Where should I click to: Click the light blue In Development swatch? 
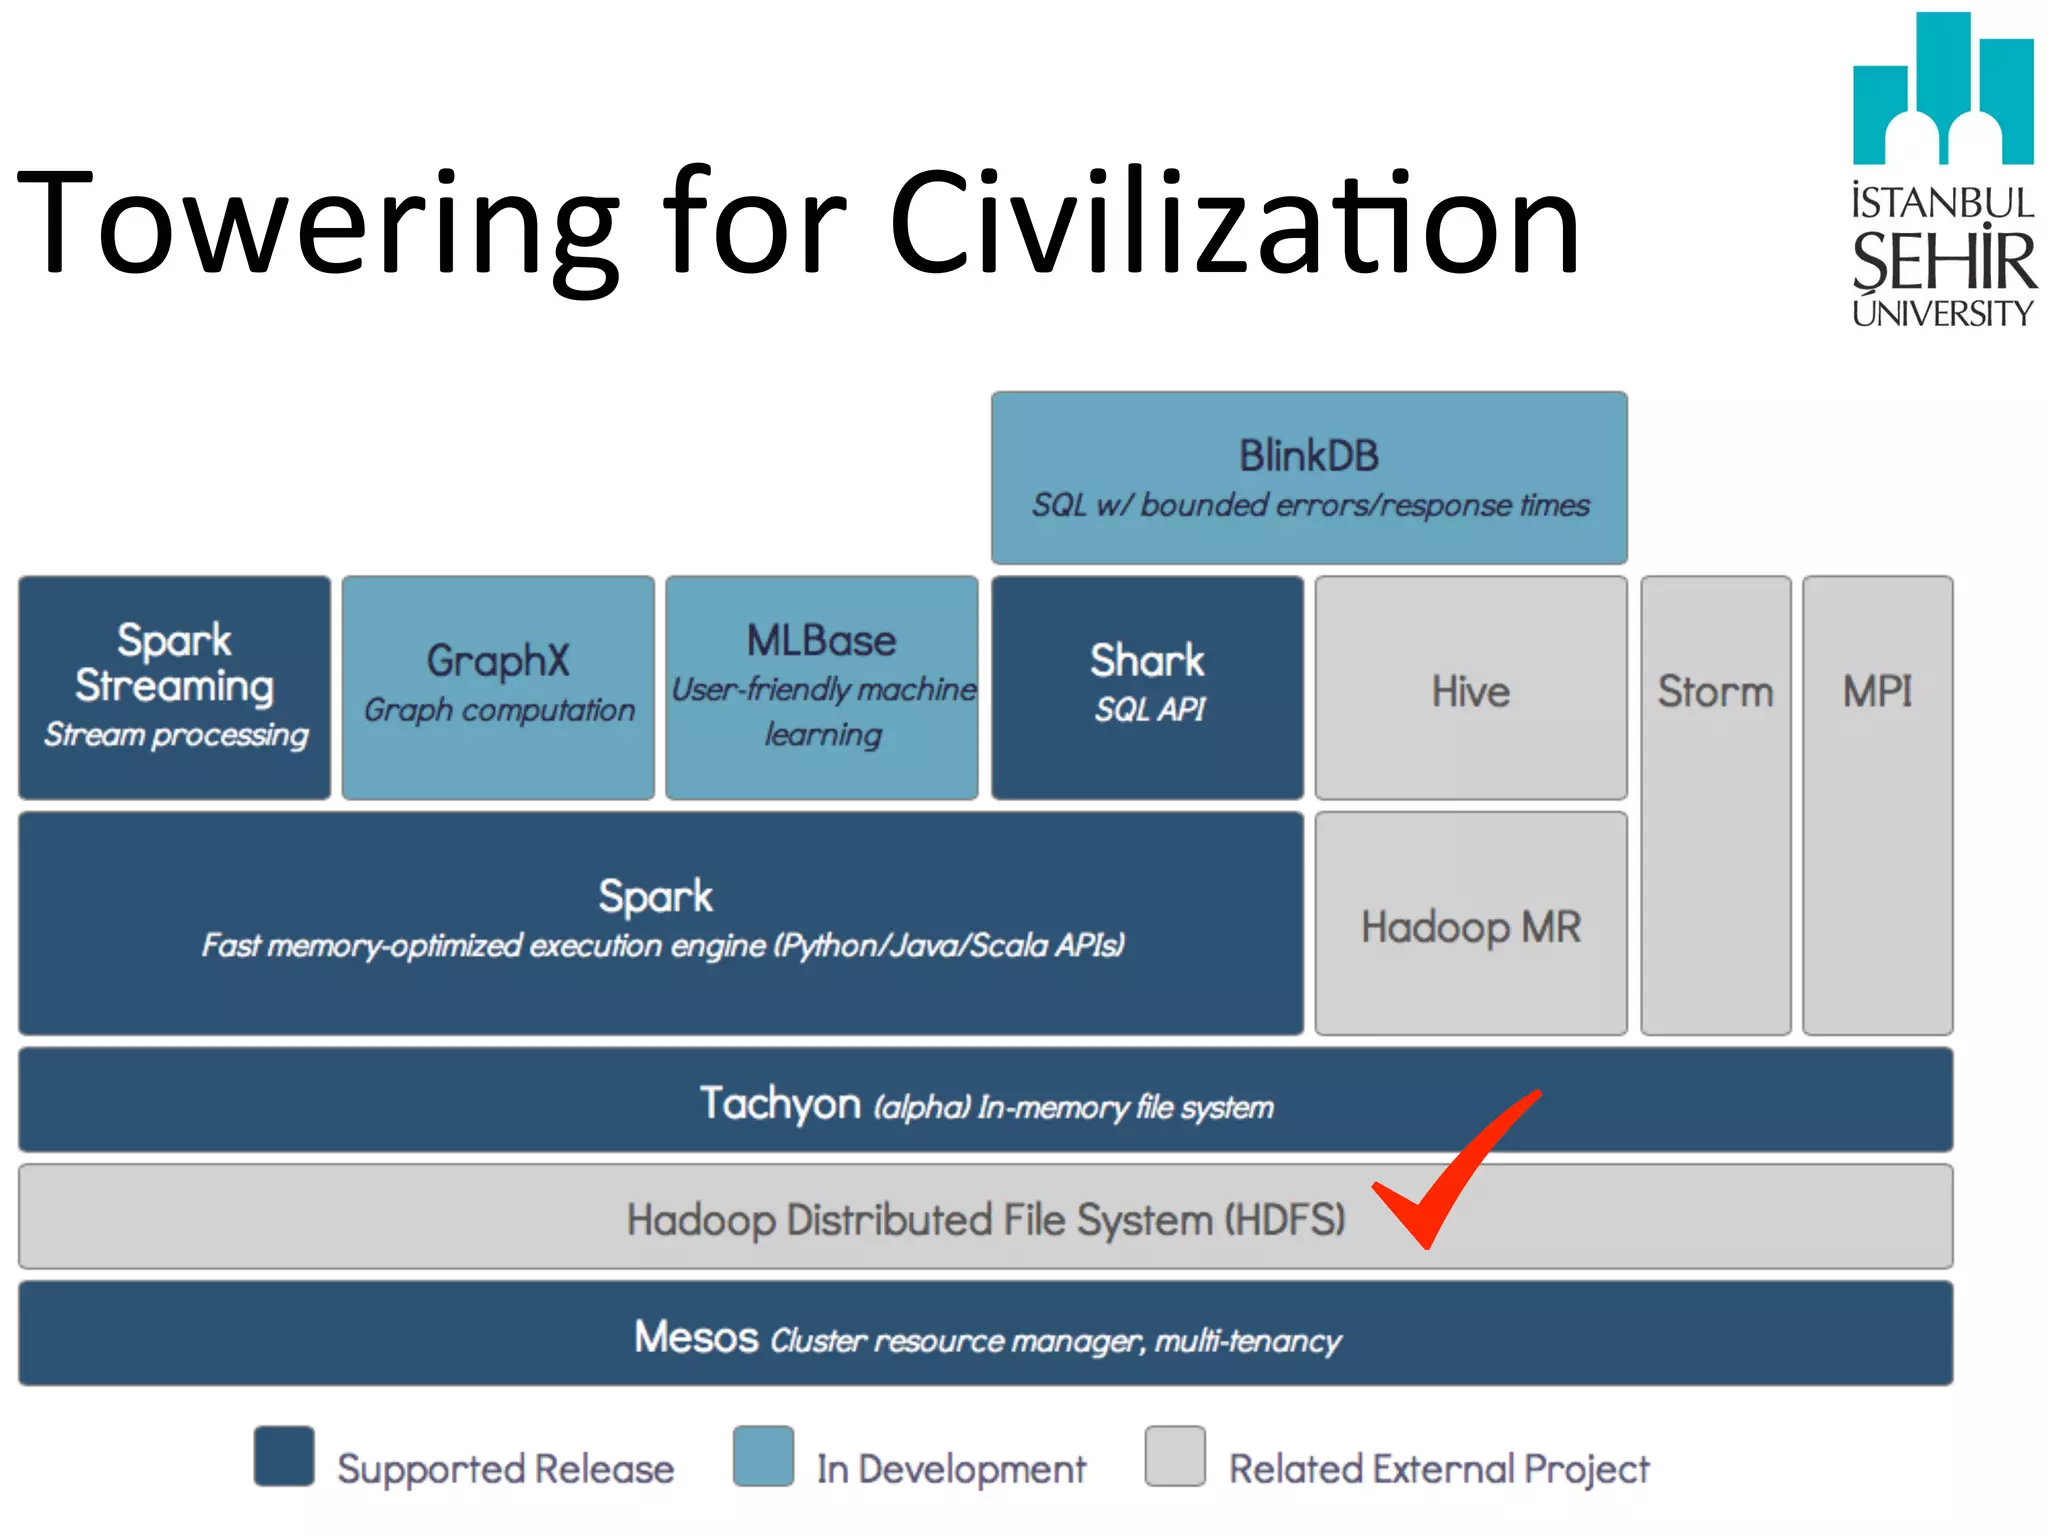763,1456
